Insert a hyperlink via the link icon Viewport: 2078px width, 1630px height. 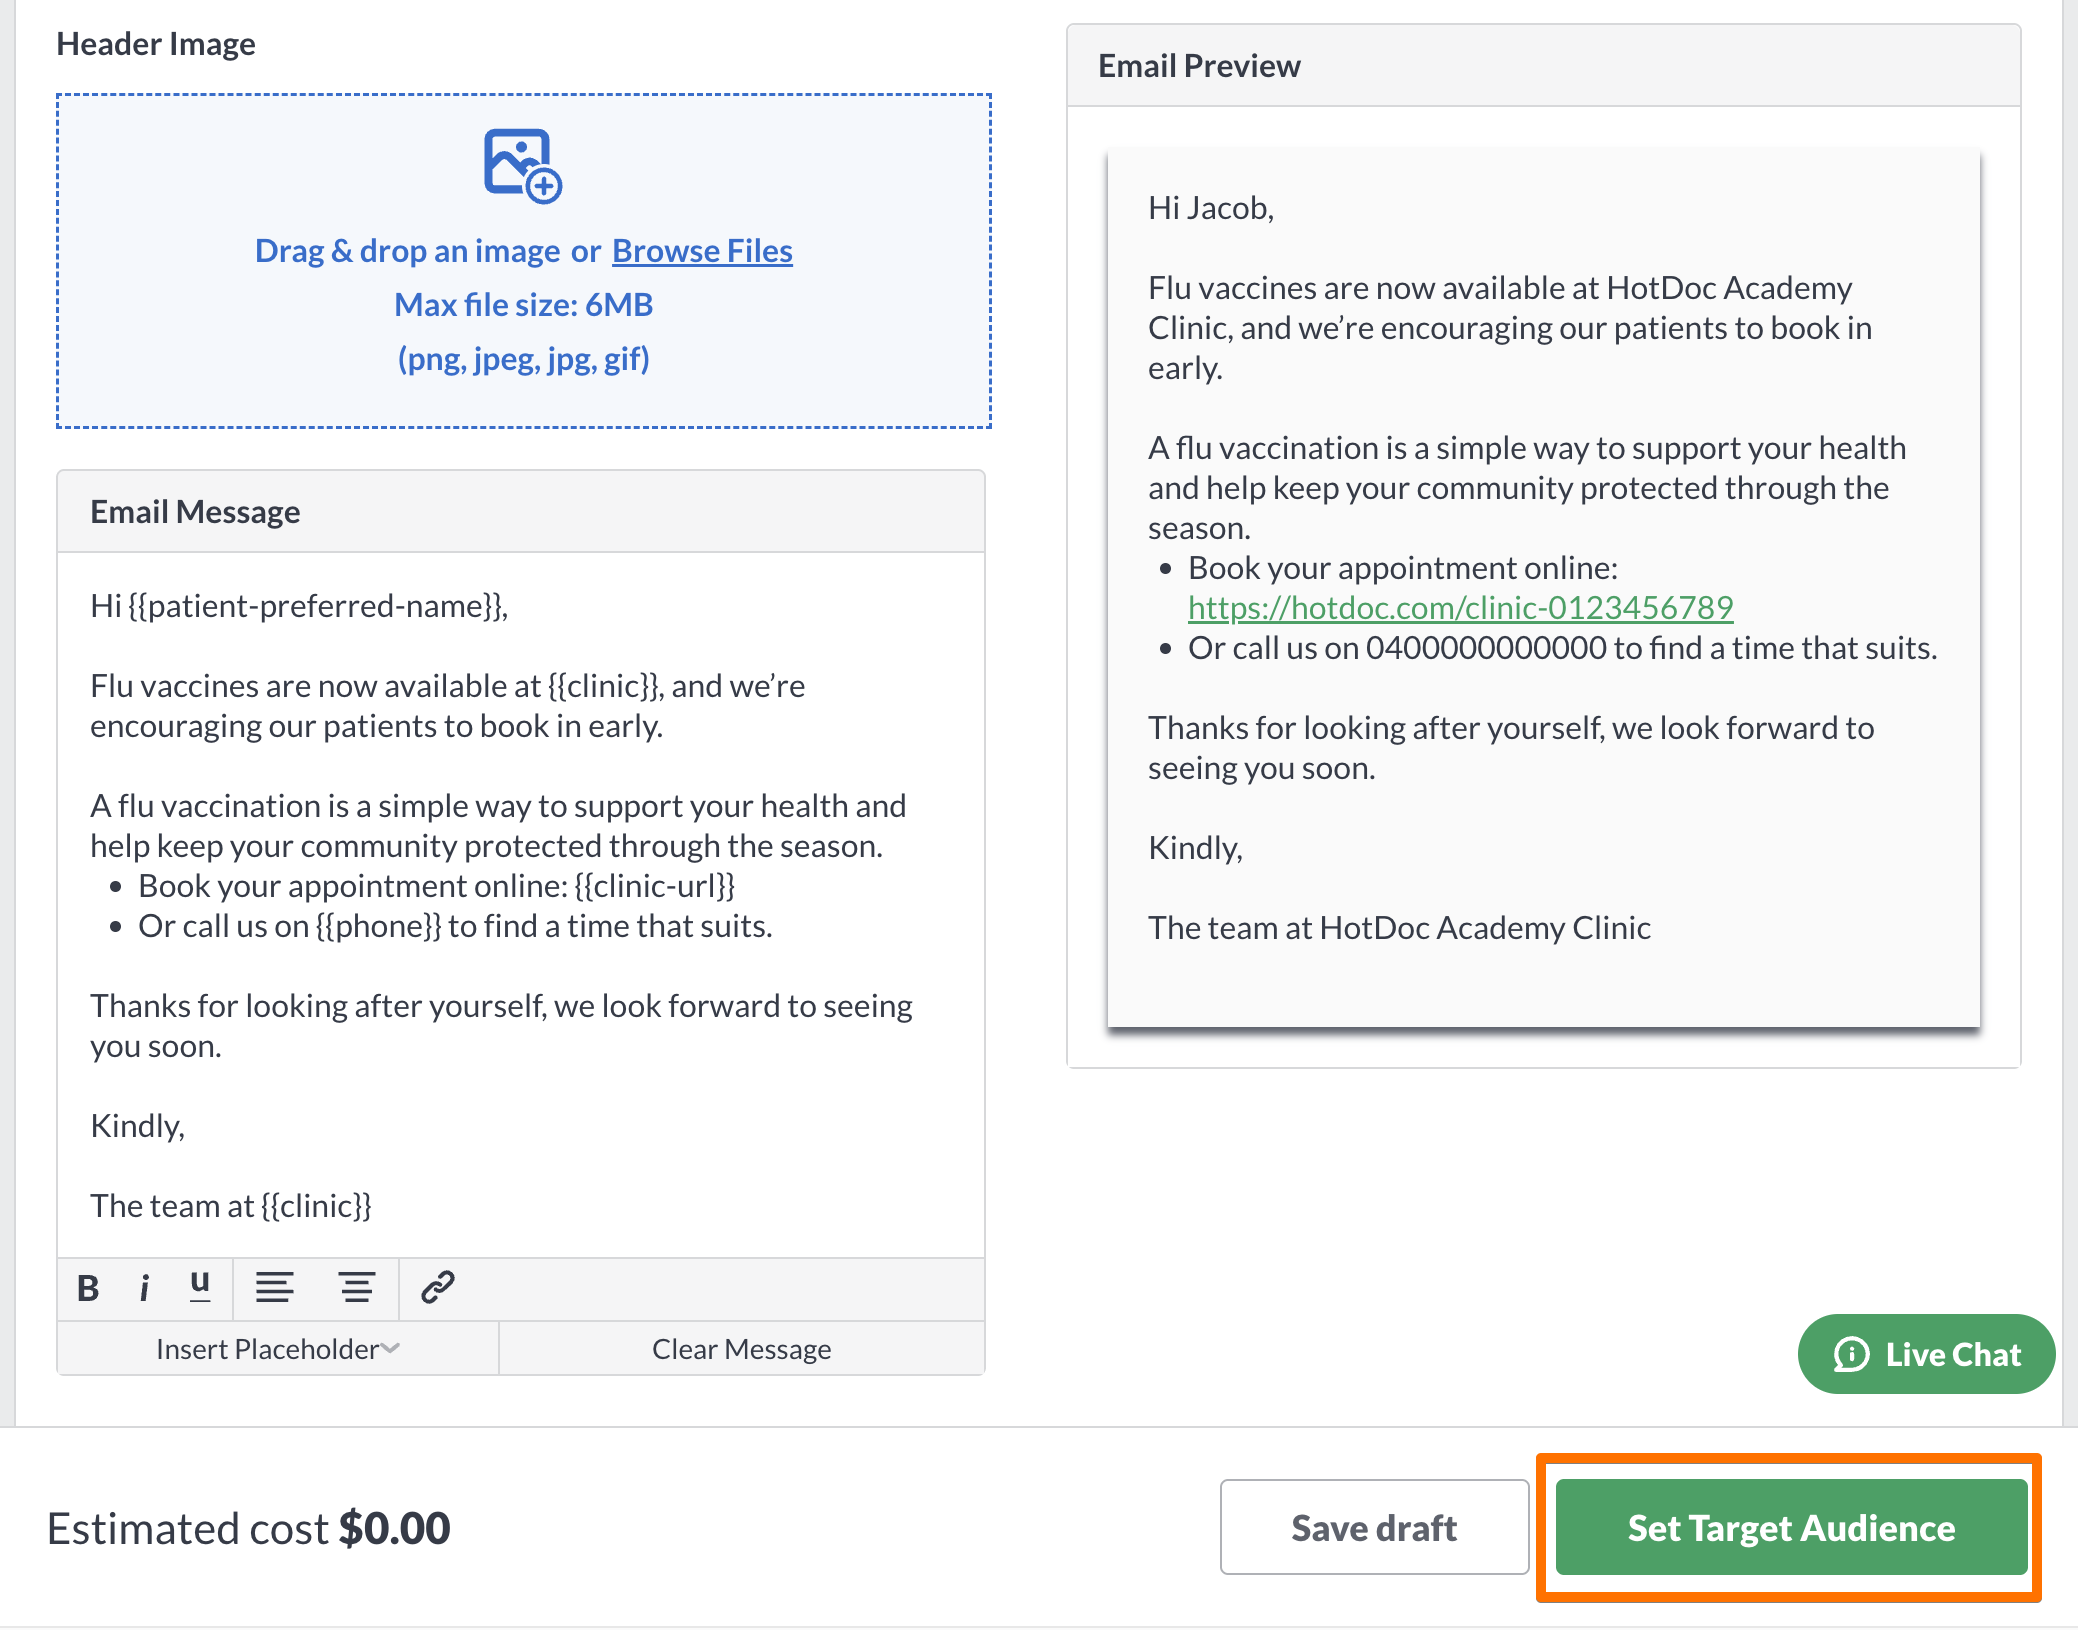(x=438, y=1288)
